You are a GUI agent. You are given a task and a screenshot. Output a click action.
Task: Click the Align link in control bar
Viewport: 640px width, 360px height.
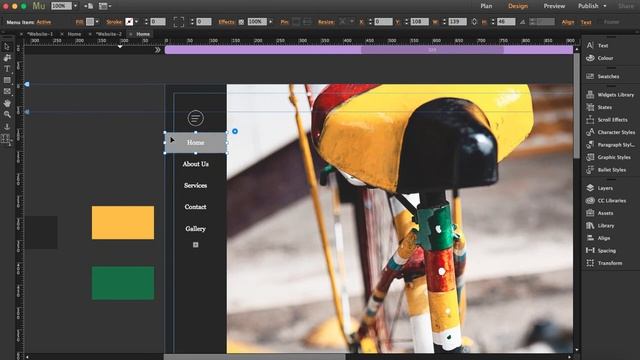pos(567,22)
